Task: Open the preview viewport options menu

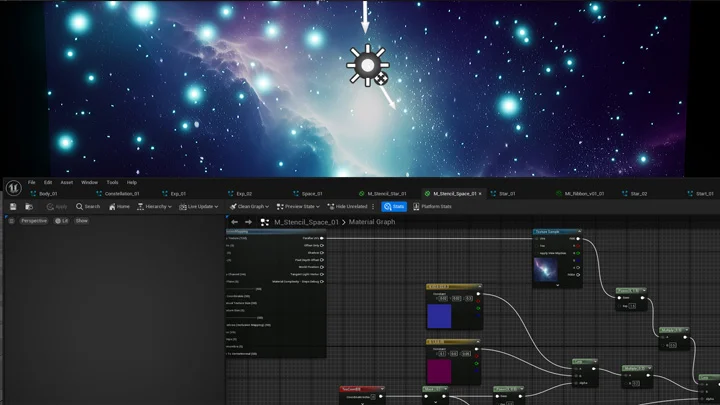Action: [11, 221]
